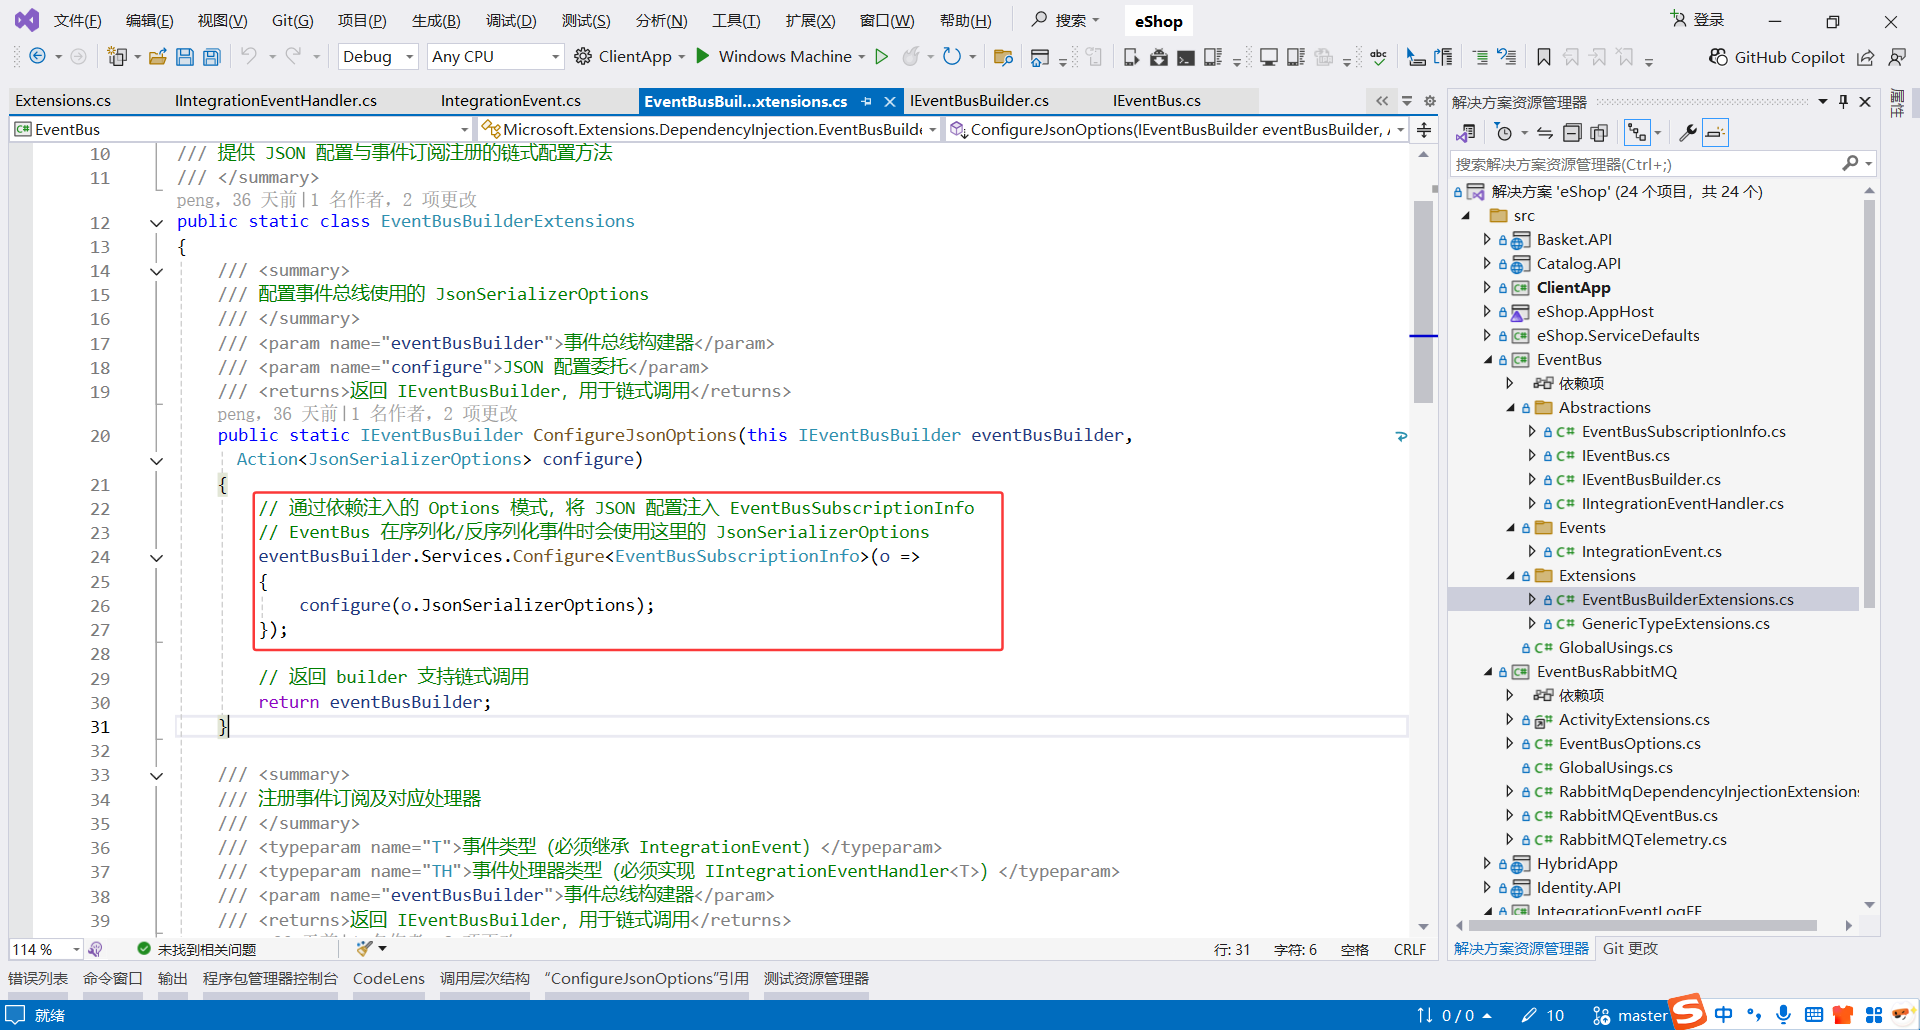Open the 扩展(X) menu
This screenshot has height=1030, width=1920.
click(x=810, y=21)
